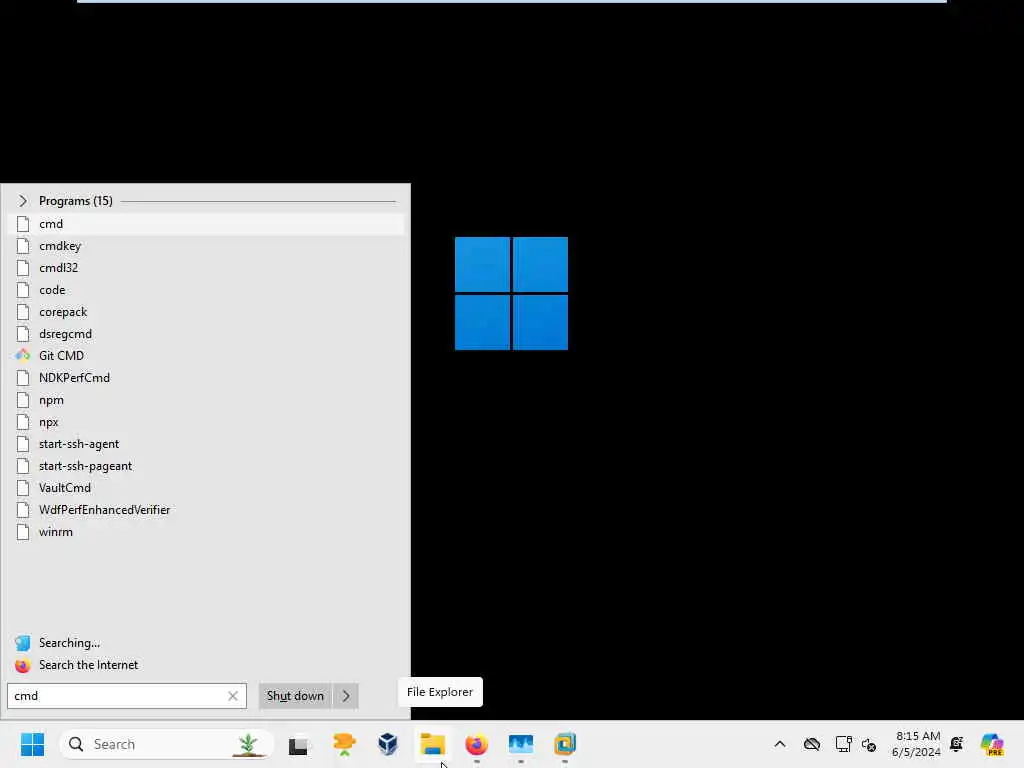
Task: Click the file icon beside npx
Action: 23,422
